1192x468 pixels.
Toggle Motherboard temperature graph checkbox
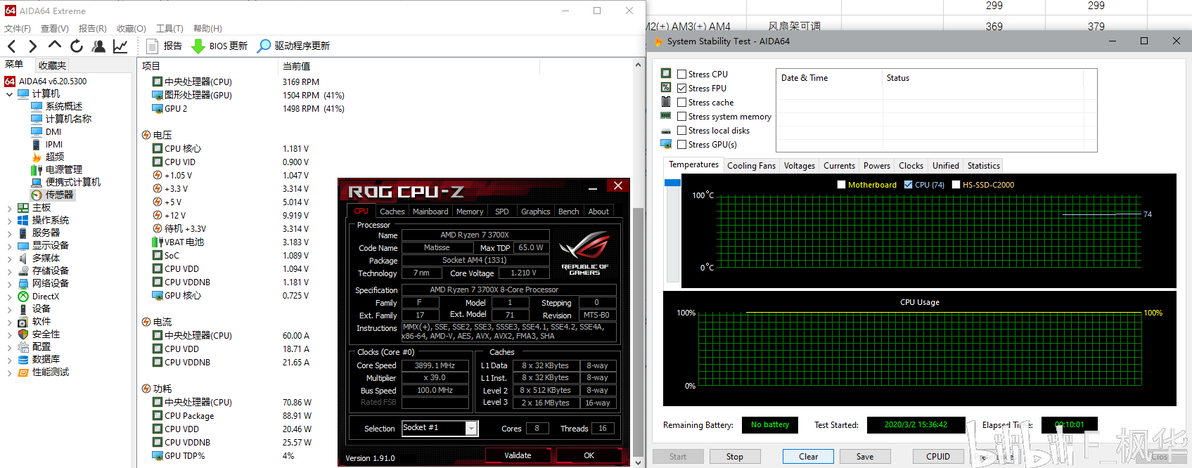(x=842, y=185)
